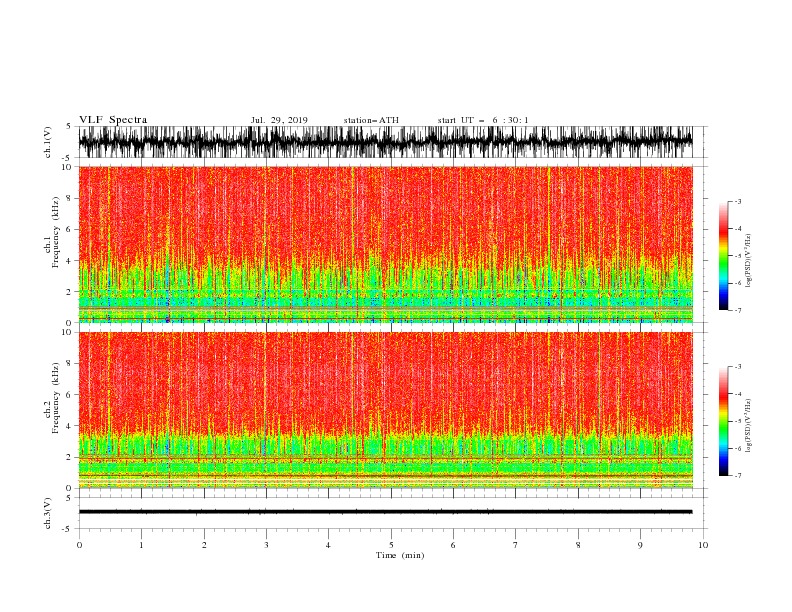Click the "station=ATH" header text
This screenshot has width=792, height=612.
(371, 120)
